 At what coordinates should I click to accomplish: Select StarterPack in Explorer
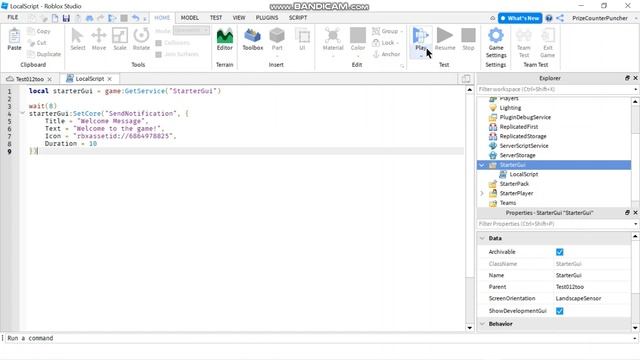pyautogui.click(x=514, y=184)
